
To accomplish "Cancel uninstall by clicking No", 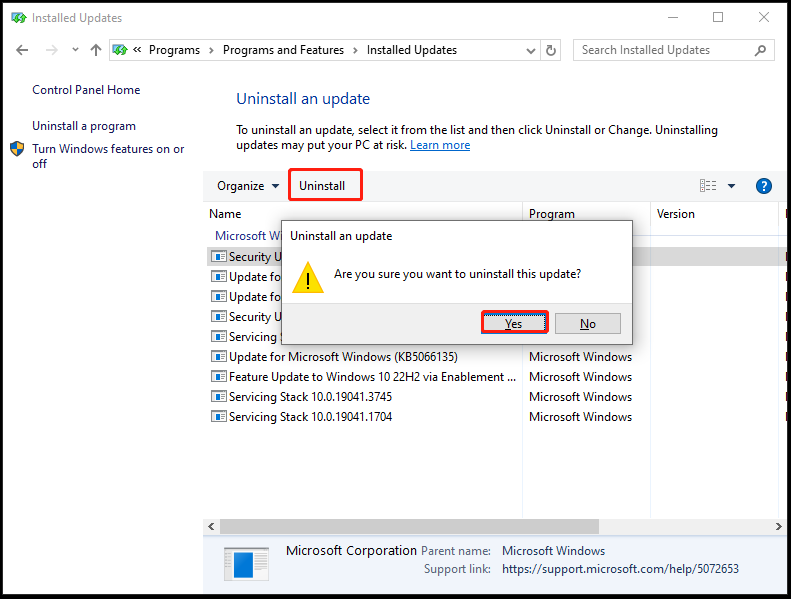I will 588,323.
